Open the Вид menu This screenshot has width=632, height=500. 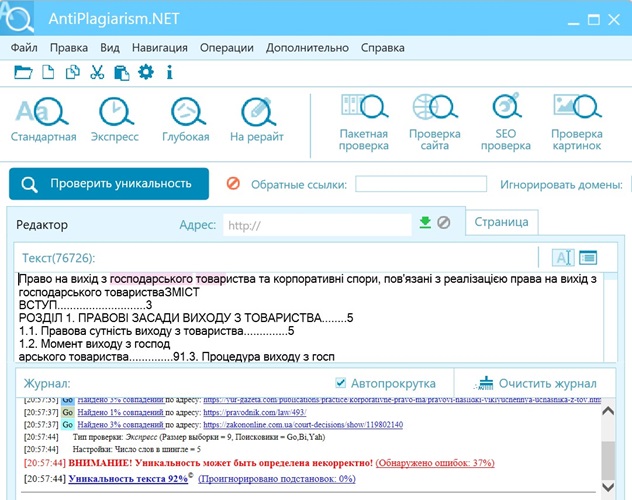coord(110,48)
